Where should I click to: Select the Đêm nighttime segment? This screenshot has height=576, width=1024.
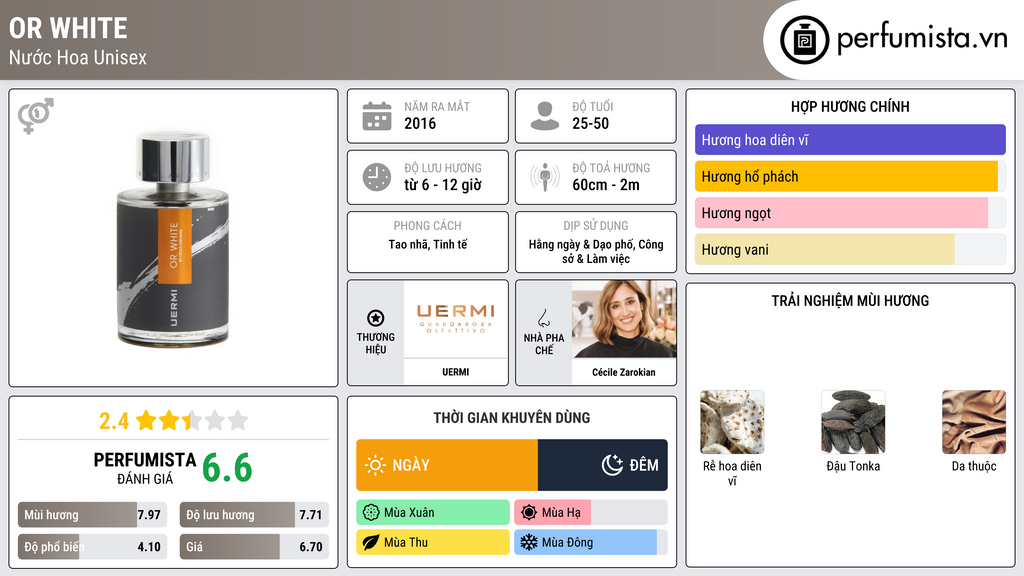(x=603, y=465)
